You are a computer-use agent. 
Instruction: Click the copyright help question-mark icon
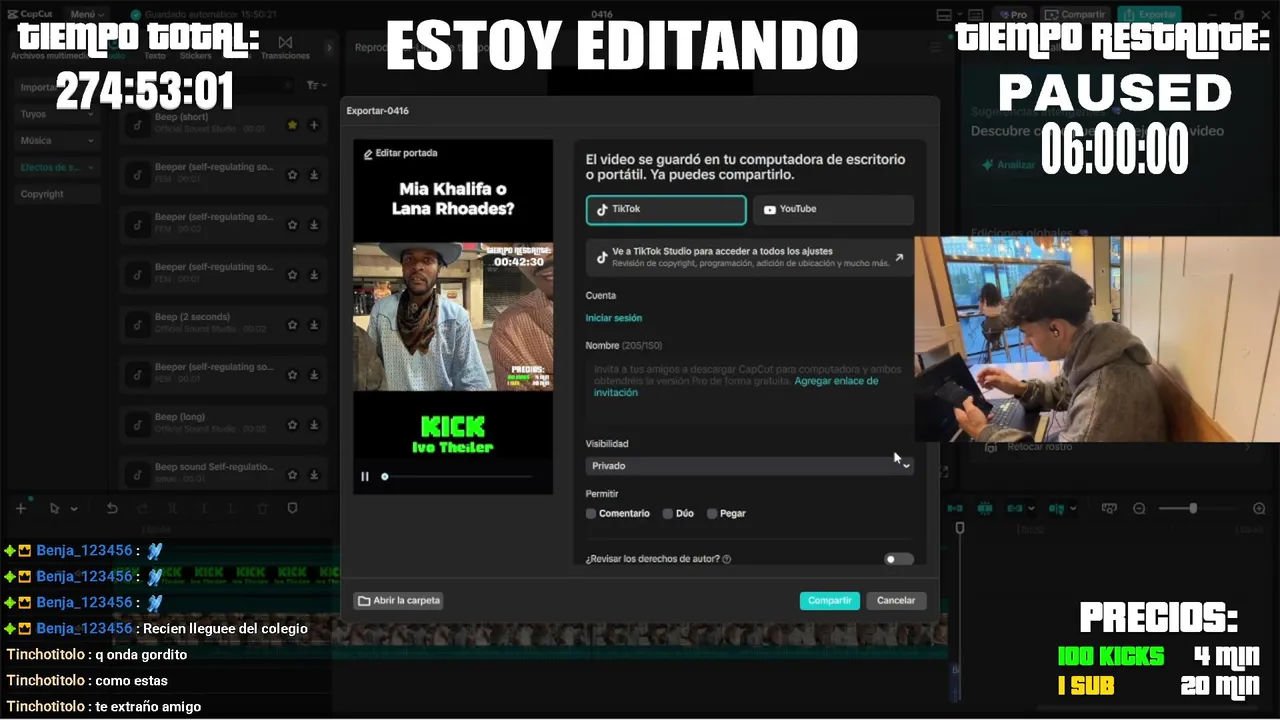[727, 560]
